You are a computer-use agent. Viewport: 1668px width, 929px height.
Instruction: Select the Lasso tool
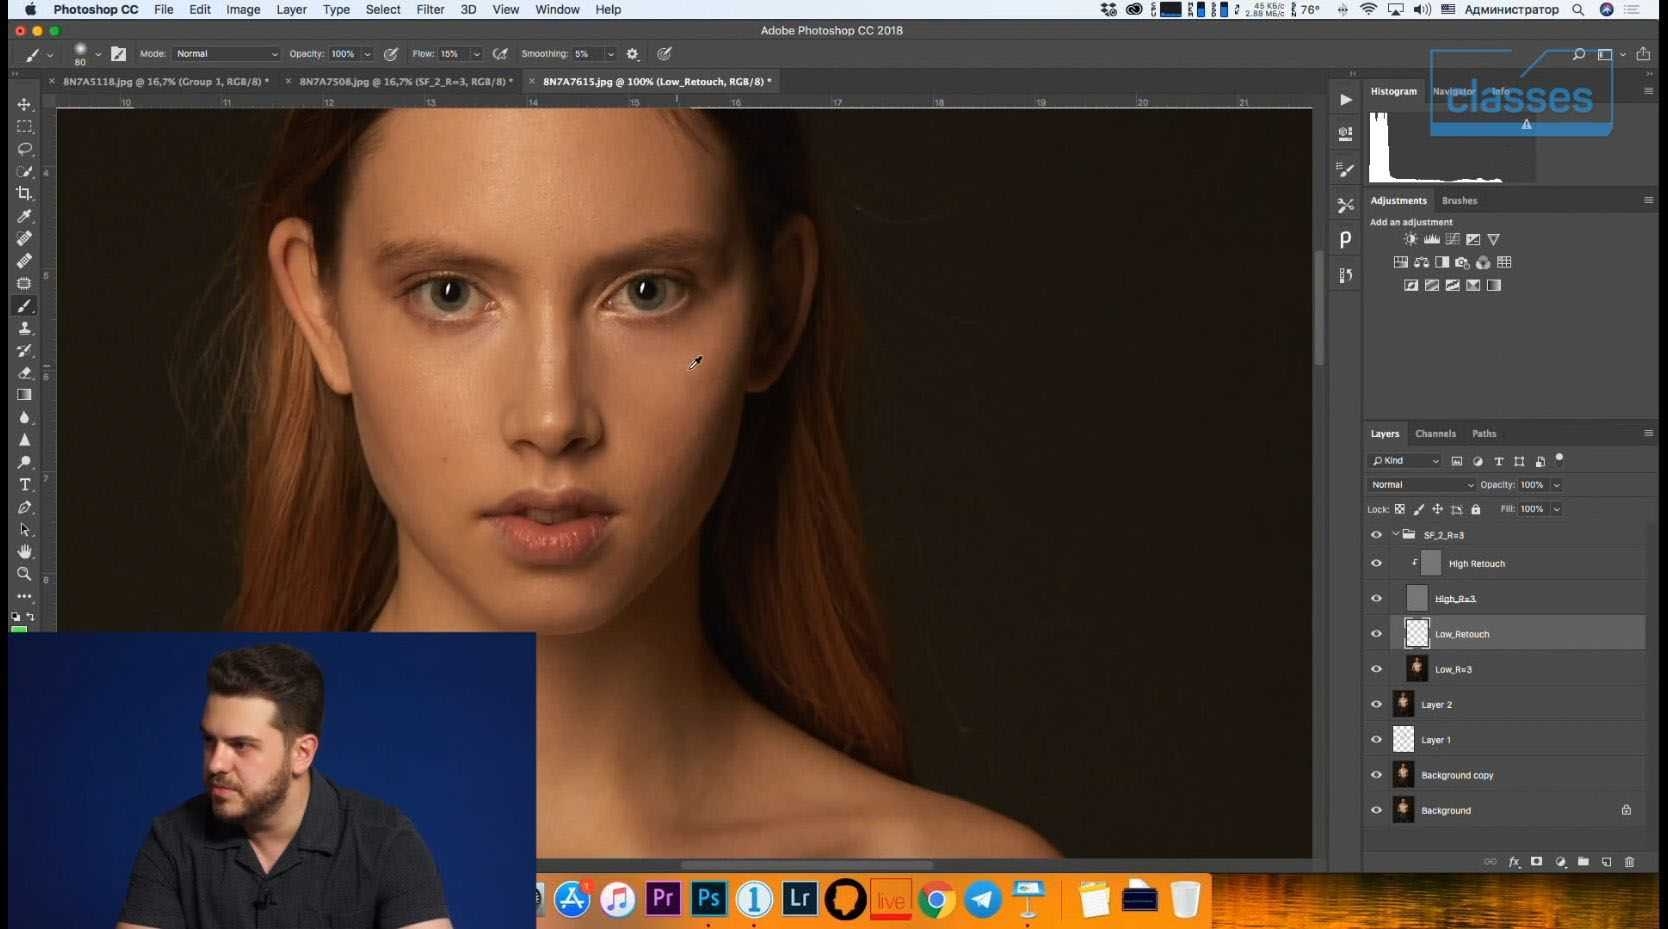tap(24, 149)
